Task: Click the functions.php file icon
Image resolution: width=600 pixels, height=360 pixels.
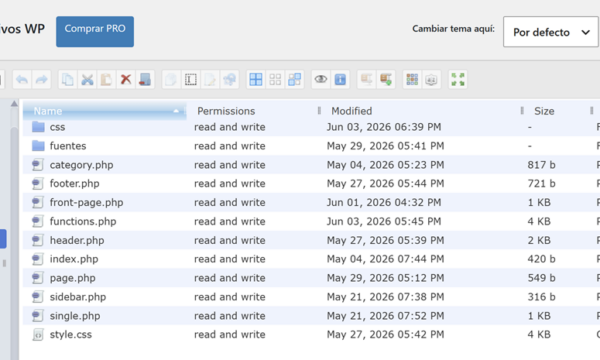Action: [38, 222]
